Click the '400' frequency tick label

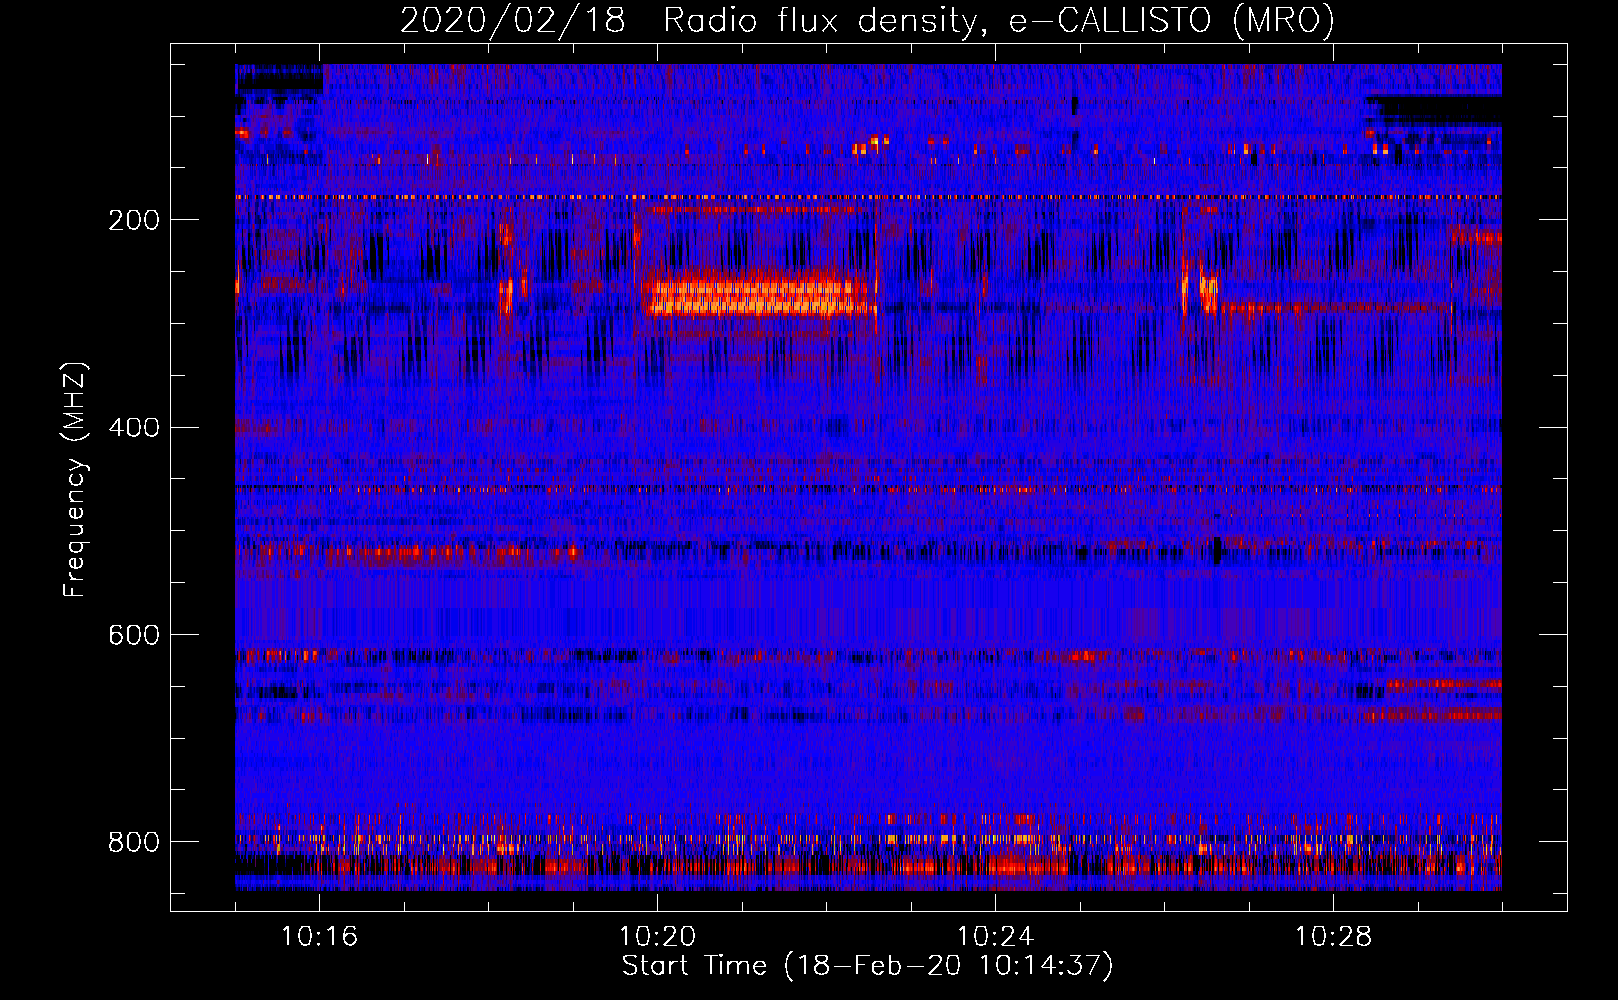point(134,428)
